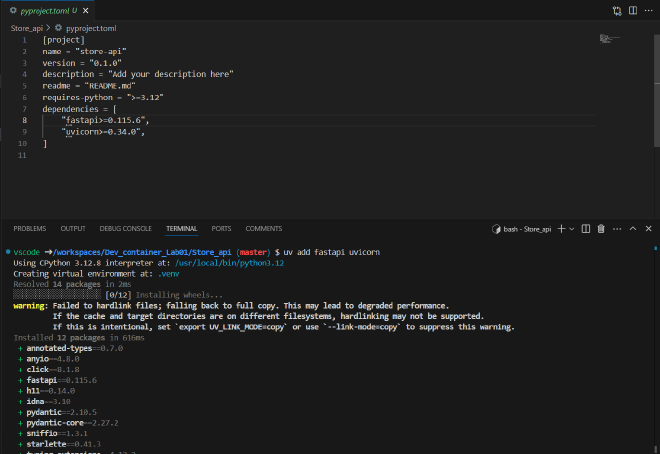Screen dimensions: 660x454
Task: Create a new terminal with plus icon
Action: (x=561, y=228)
